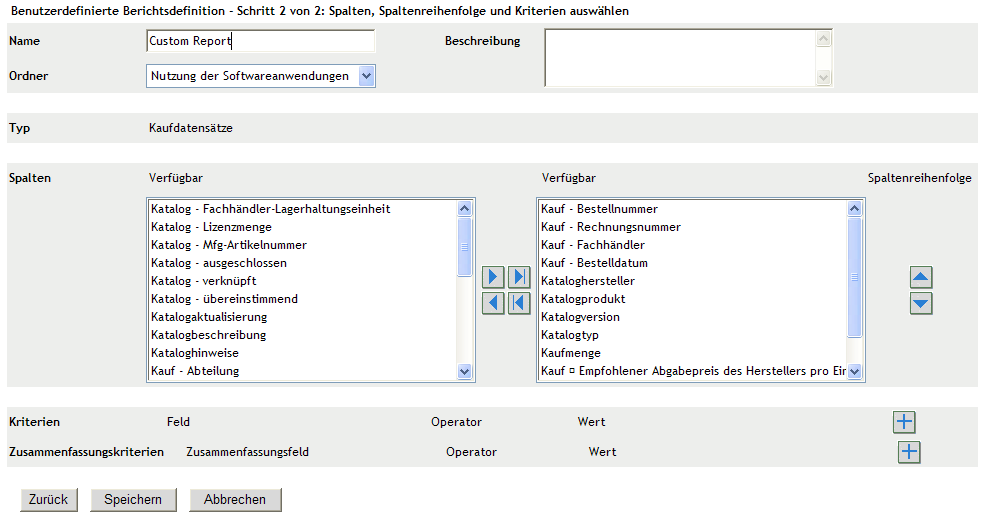
Task: Select 'Katalogaktualisierung' entry
Action: (303, 317)
